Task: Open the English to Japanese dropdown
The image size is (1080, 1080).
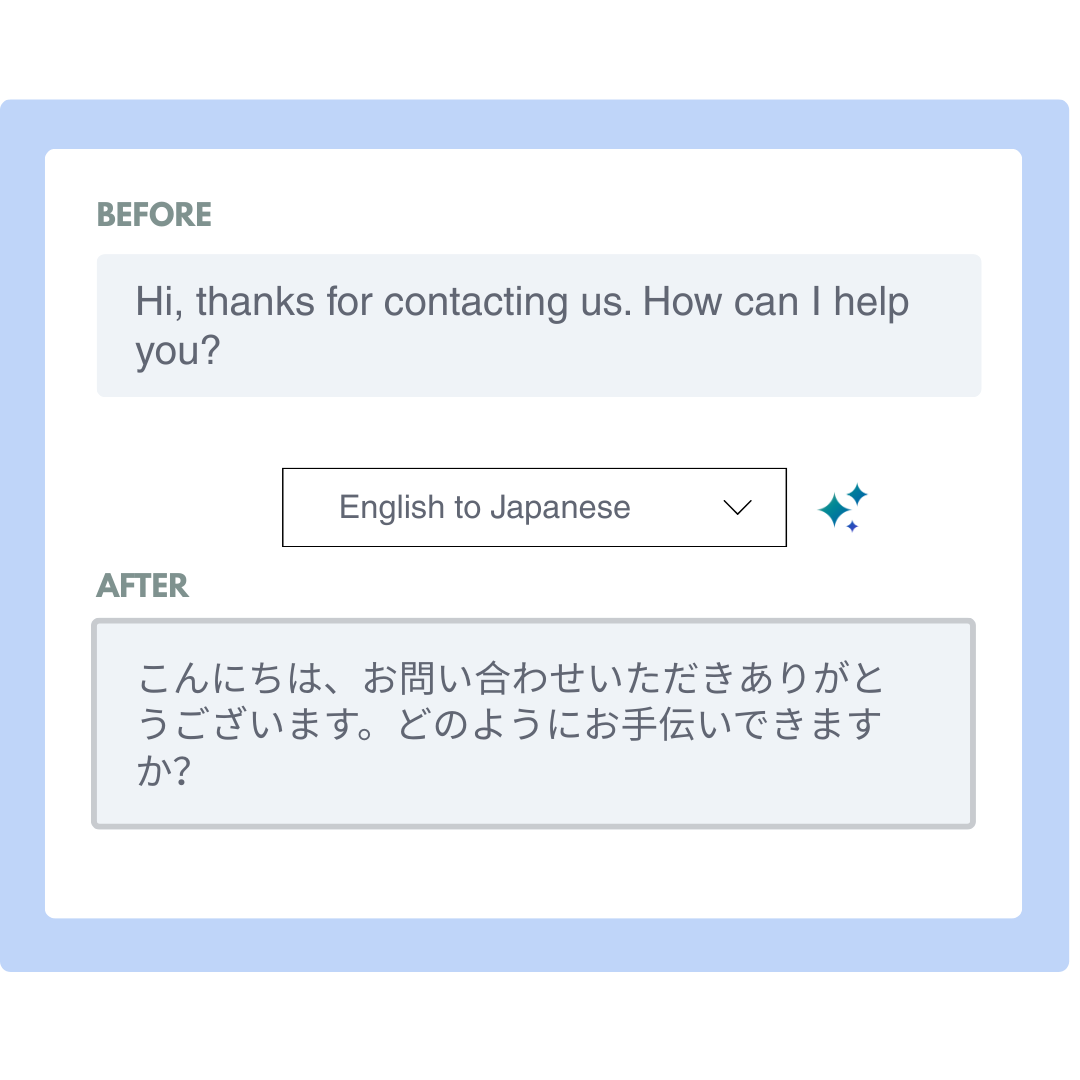Action: point(534,508)
